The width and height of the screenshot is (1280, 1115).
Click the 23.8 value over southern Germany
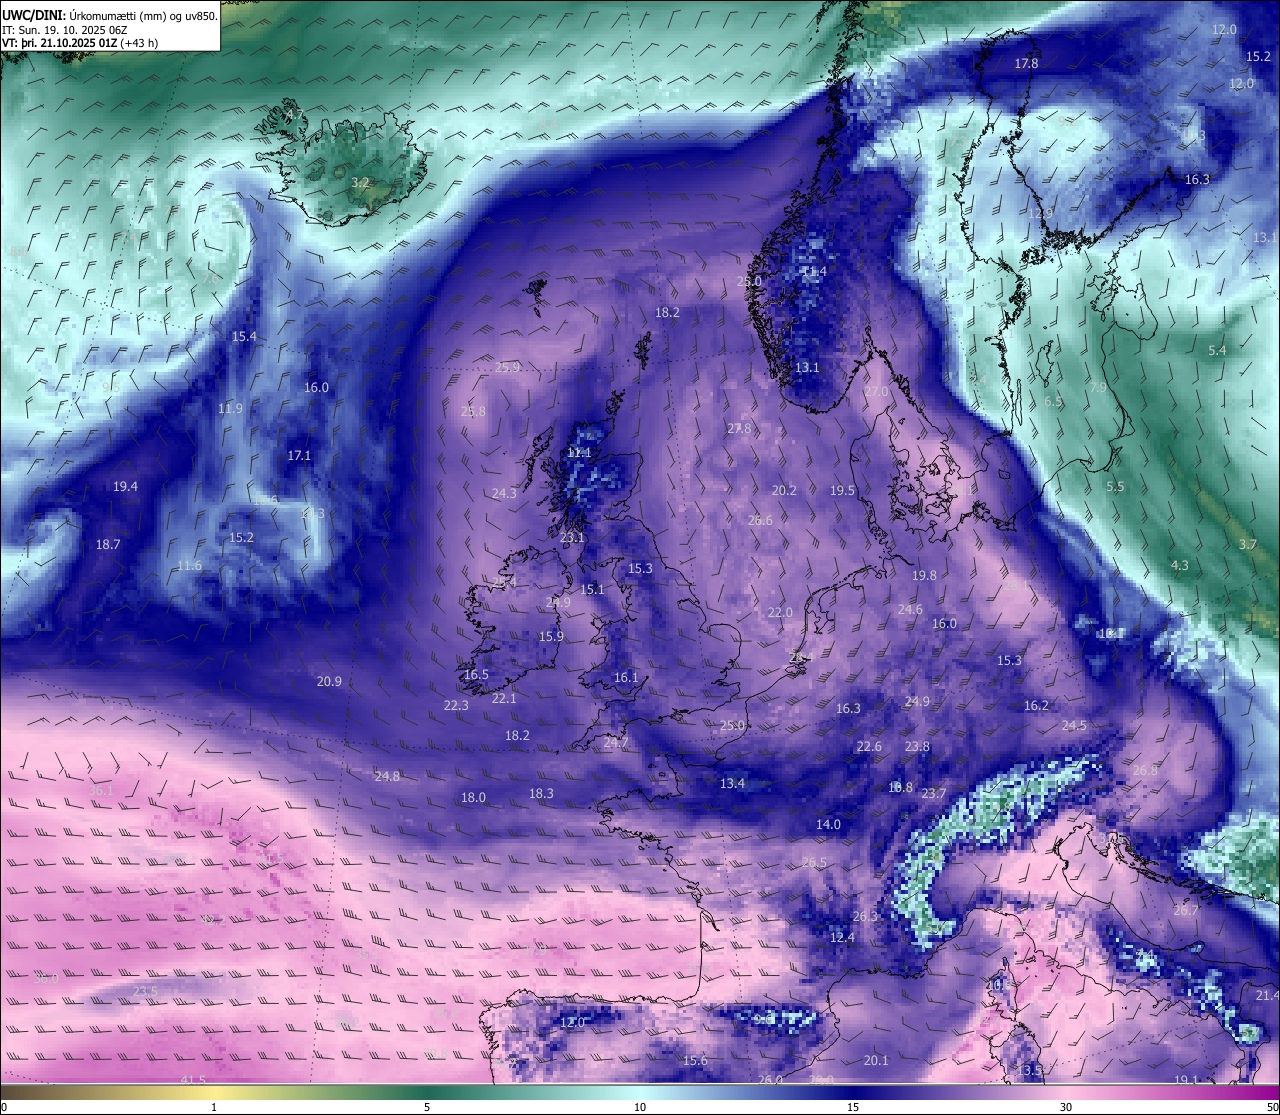(917, 746)
